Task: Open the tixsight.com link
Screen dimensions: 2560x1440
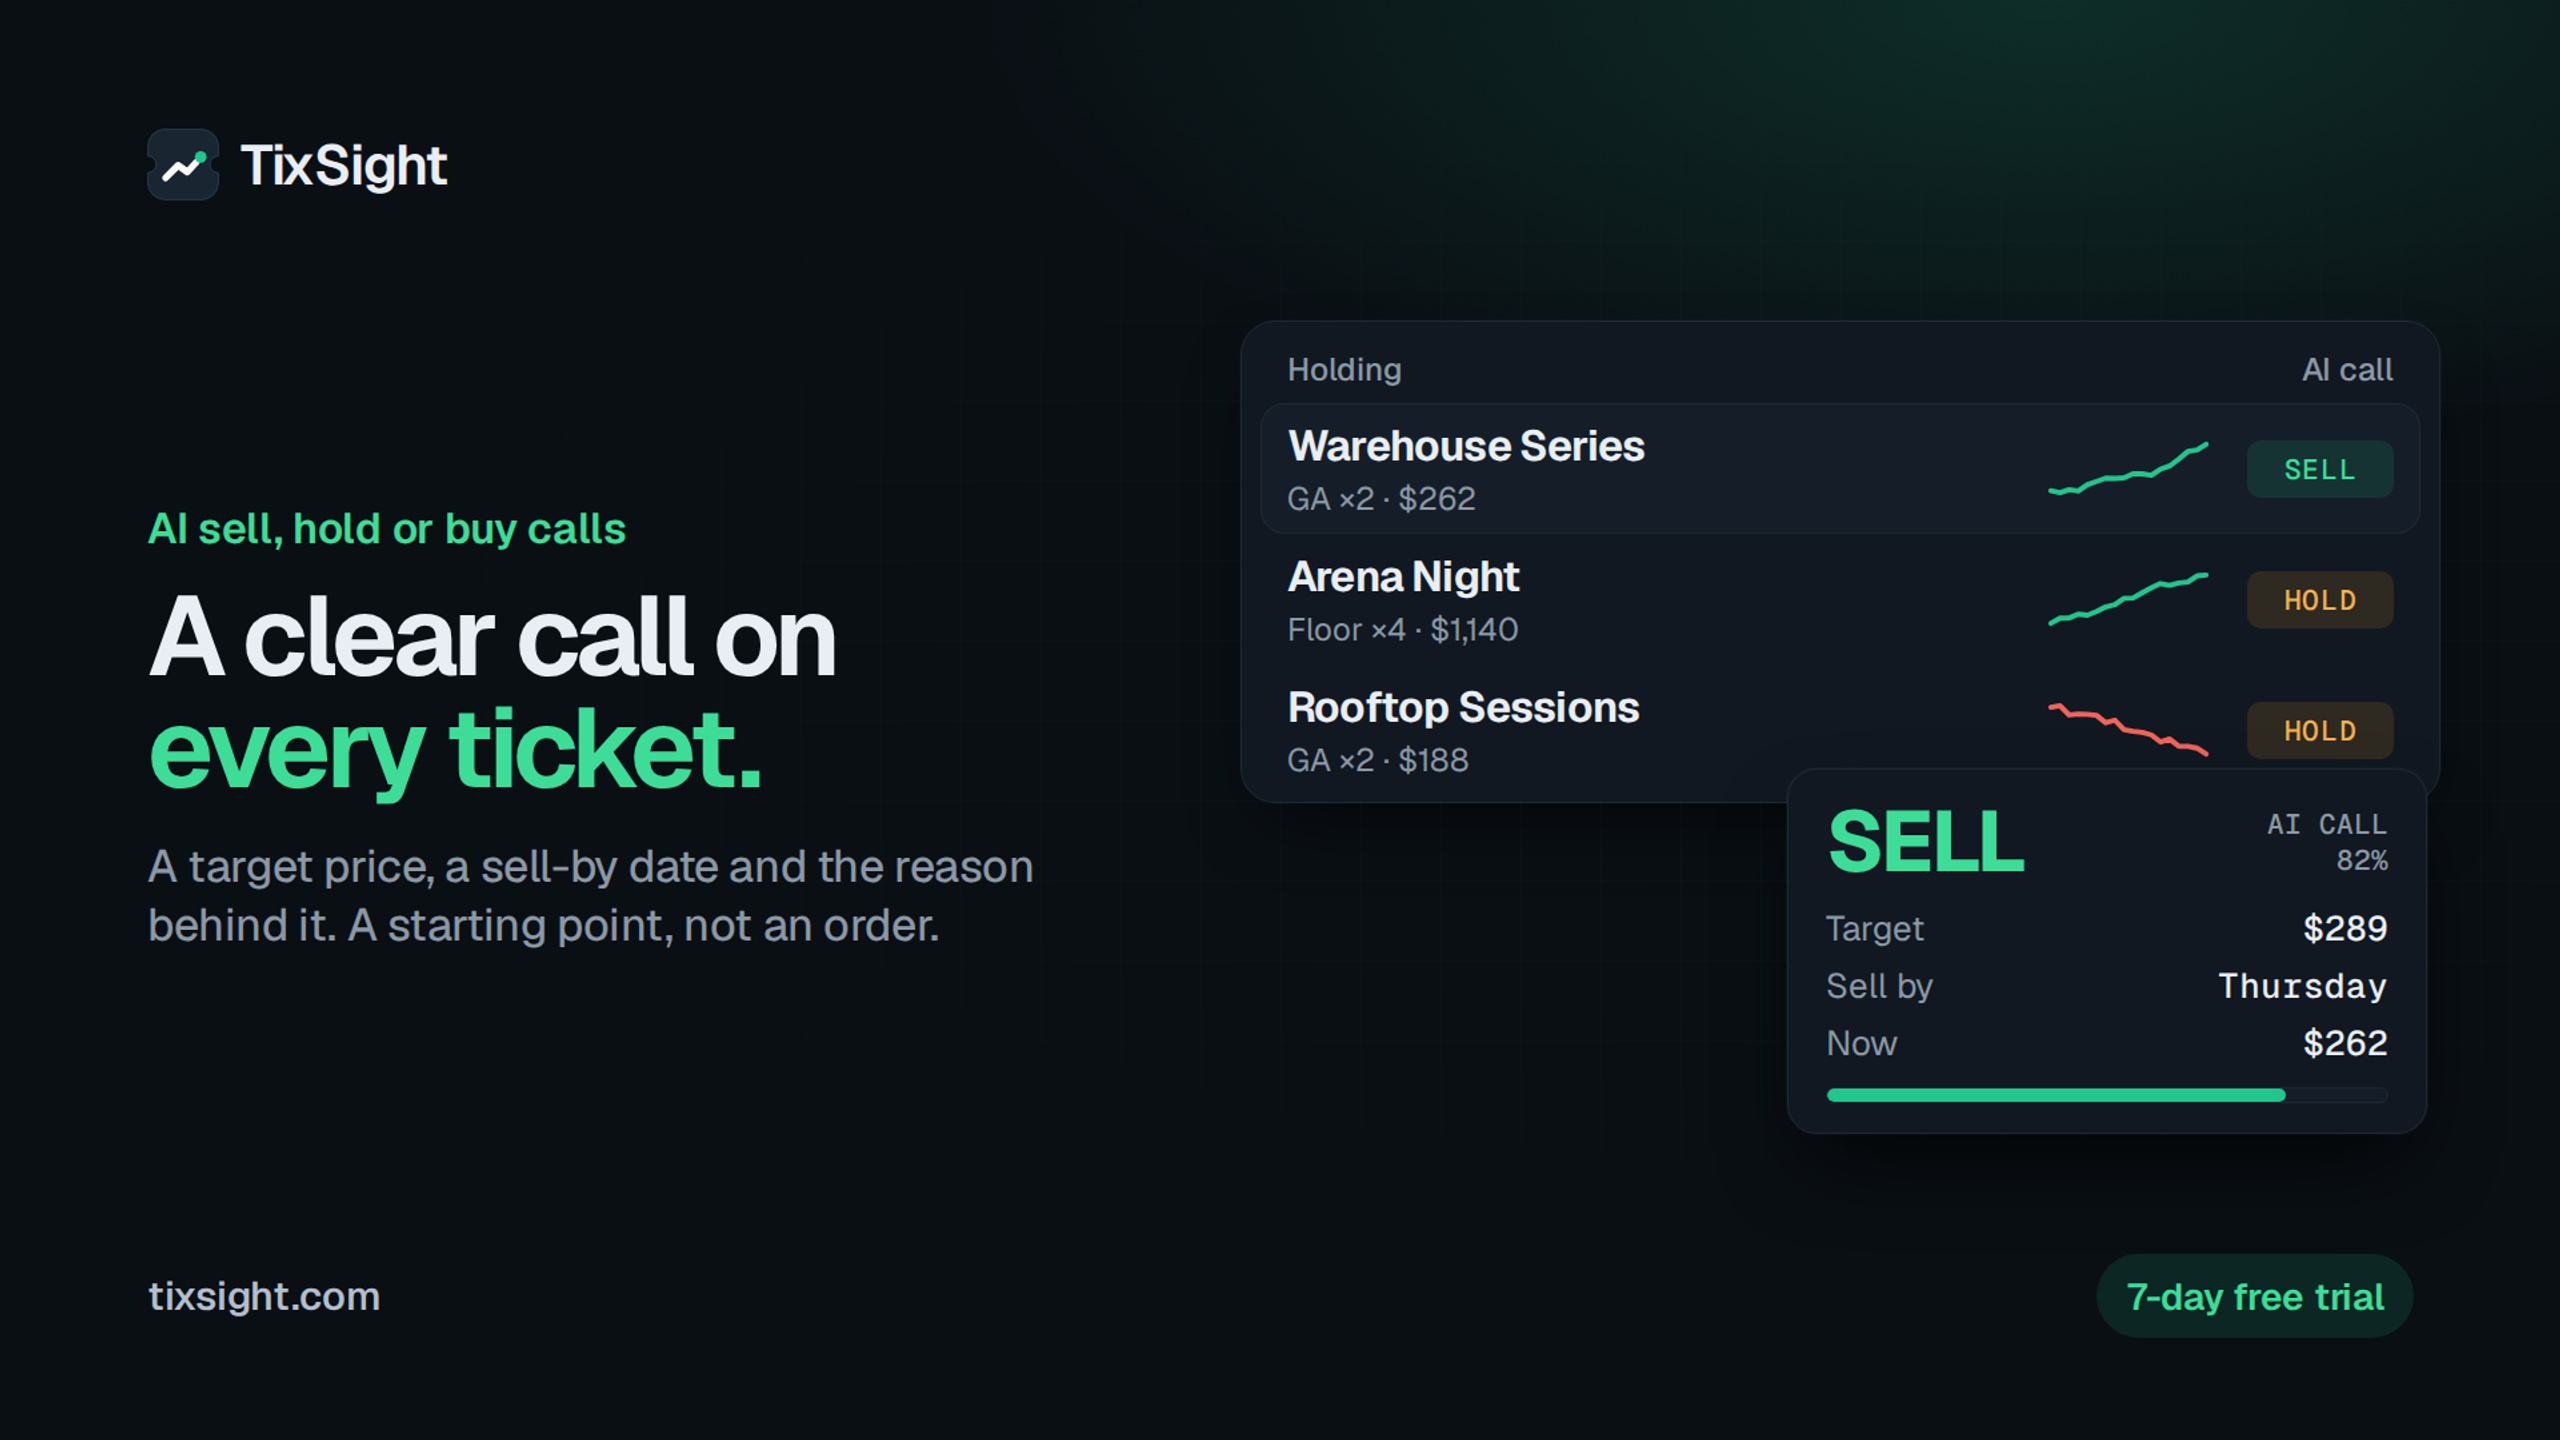Action: click(x=264, y=1296)
